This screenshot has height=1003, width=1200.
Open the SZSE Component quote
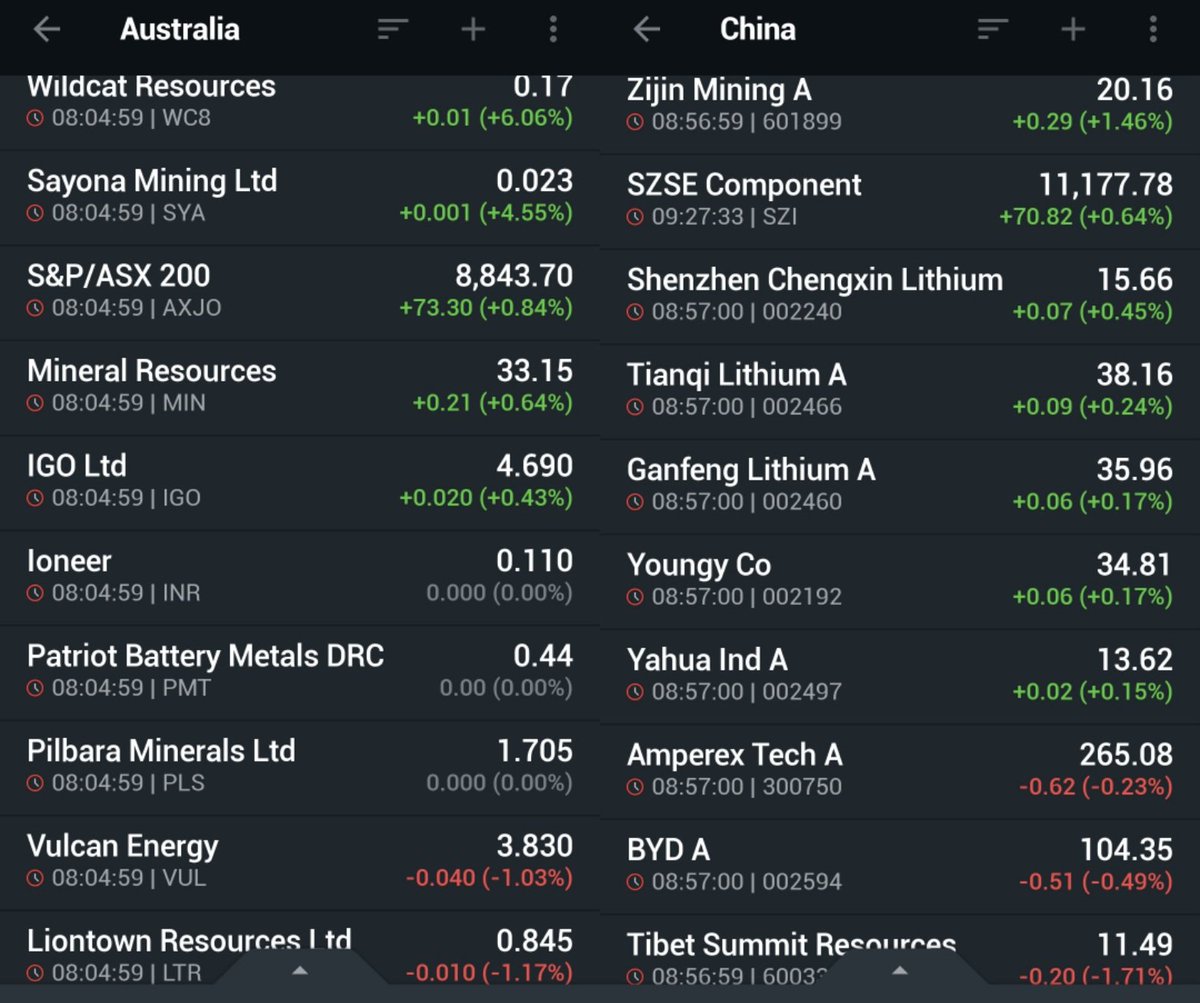[x=900, y=200]
